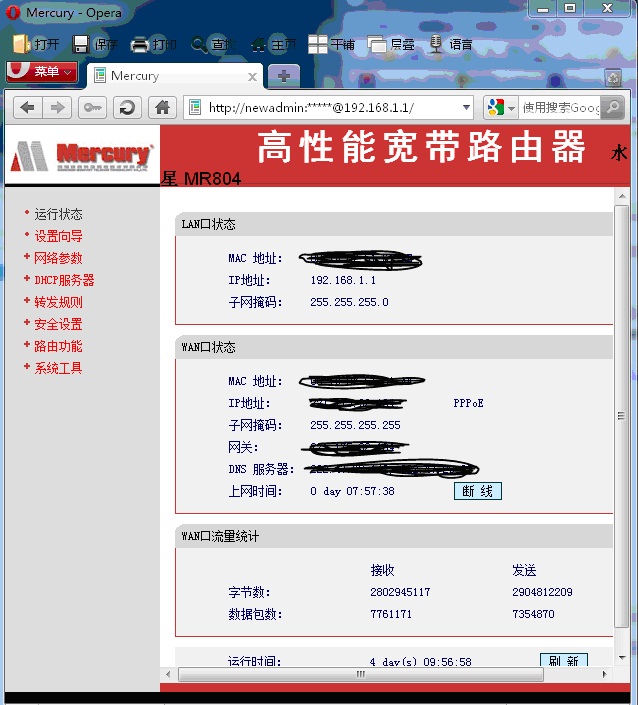Click the 发送 column header
638x705 pixels.
click(x=524, y=570)
